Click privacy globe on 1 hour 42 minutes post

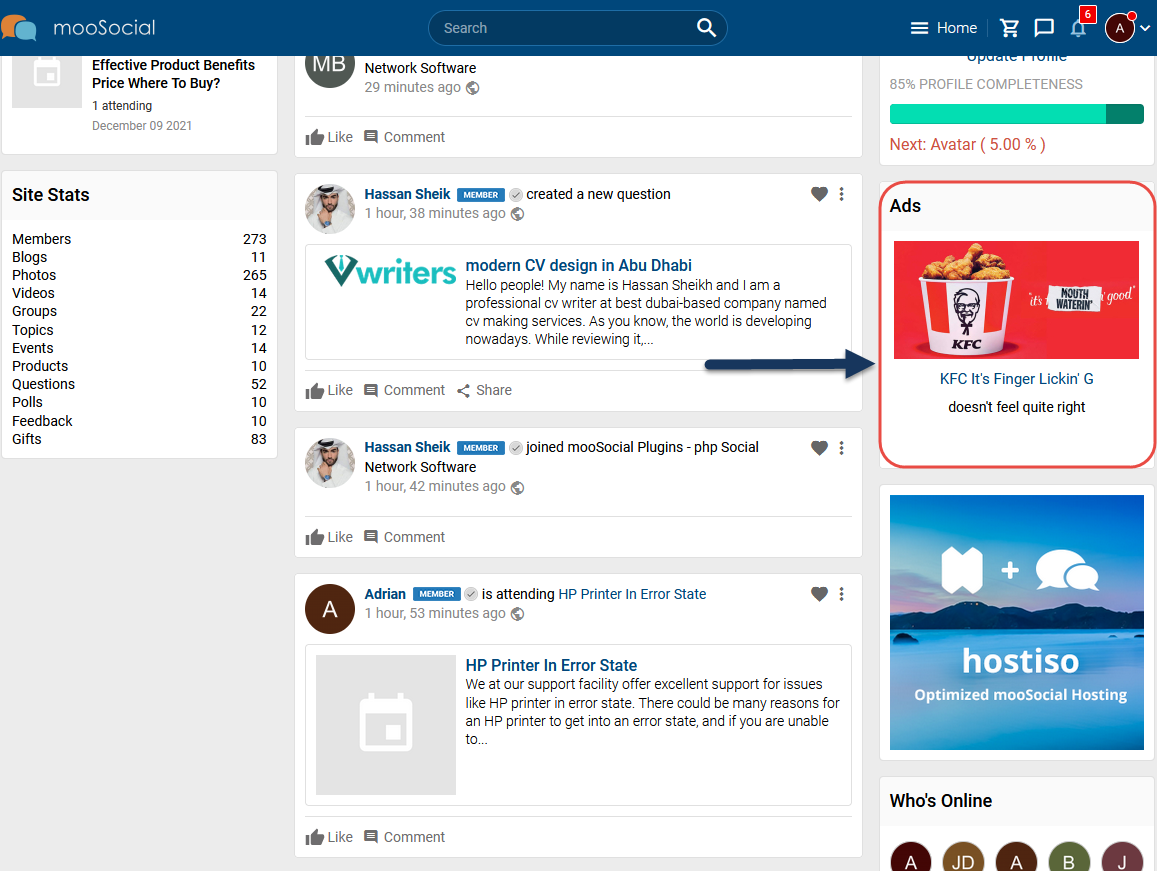click(518, 488)
